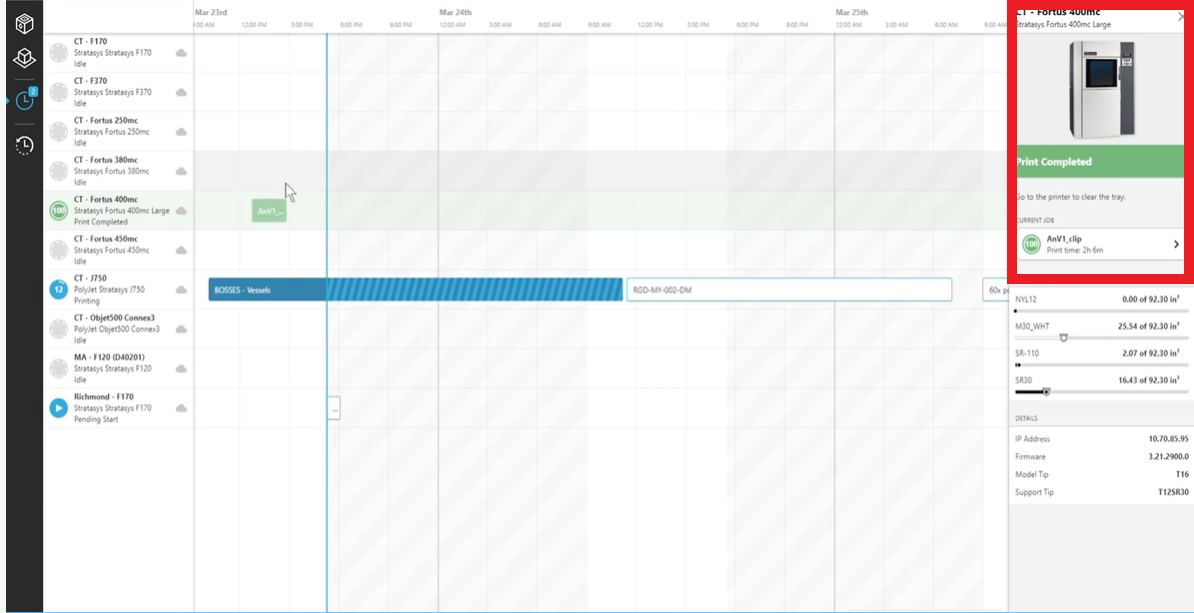1194x613 pixels.
Task: Click the Print Completed green banner
Action: pos(1101,161)
